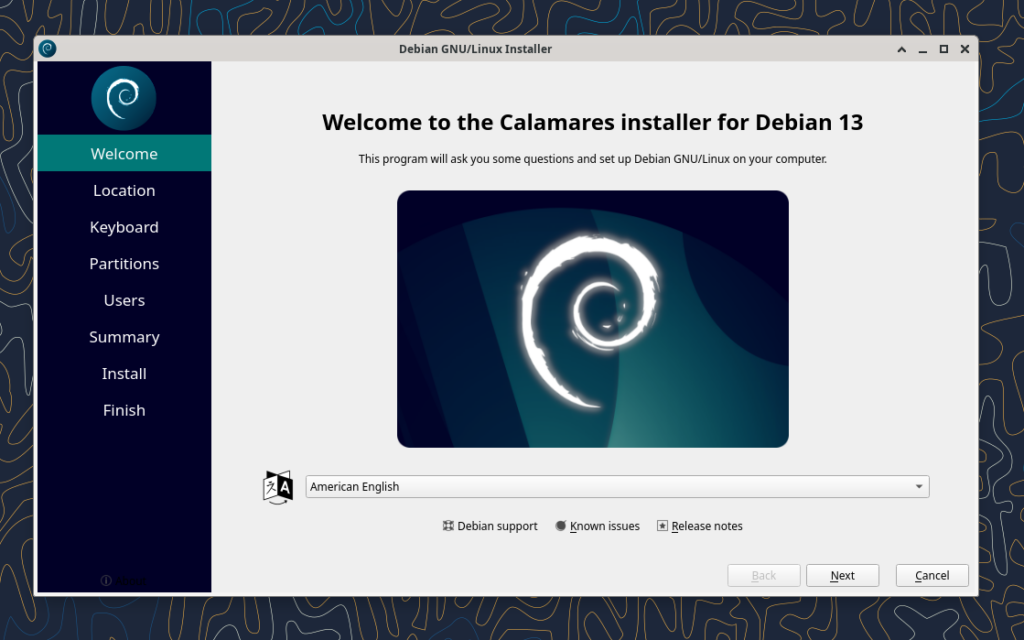Click the Keep Above Others arrow in the title bar

(901, 49)
